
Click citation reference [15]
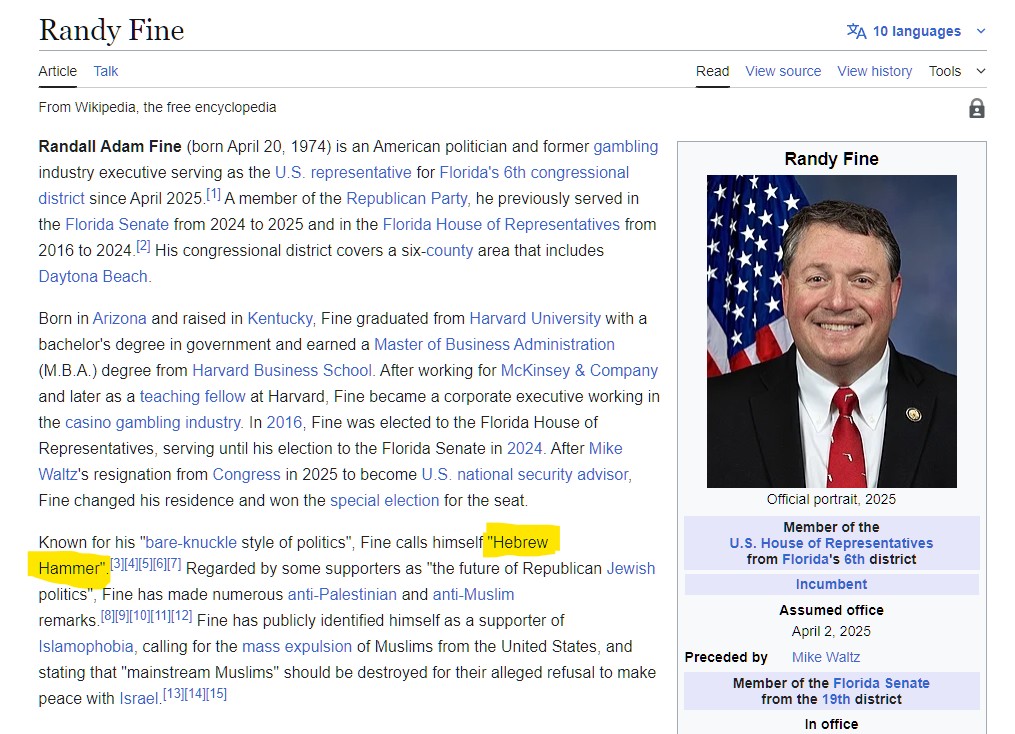[216, 694]
